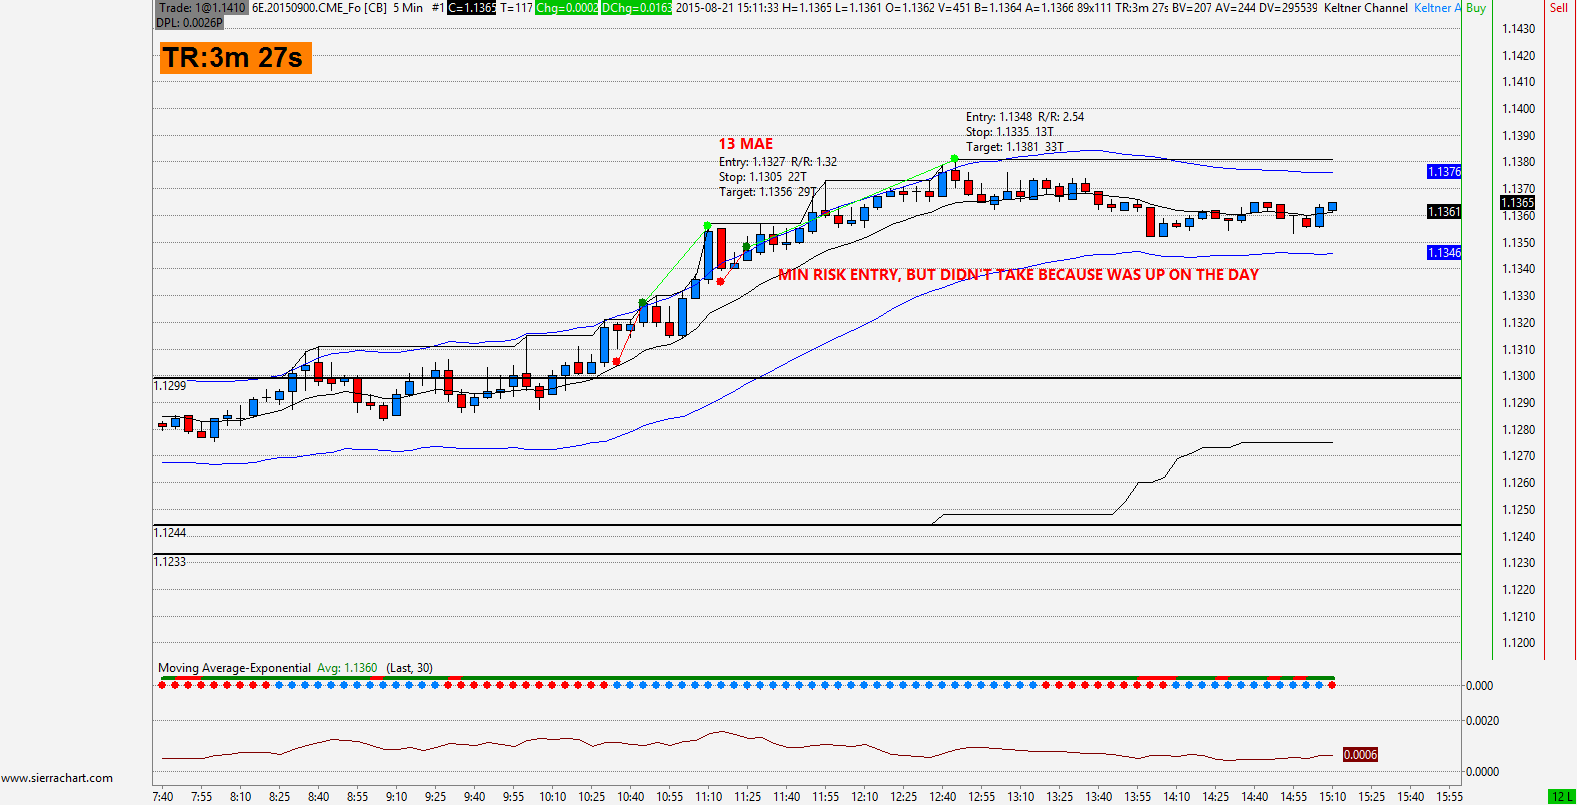Click the 1.1365 last price marker on scale

click(1518, 203)
